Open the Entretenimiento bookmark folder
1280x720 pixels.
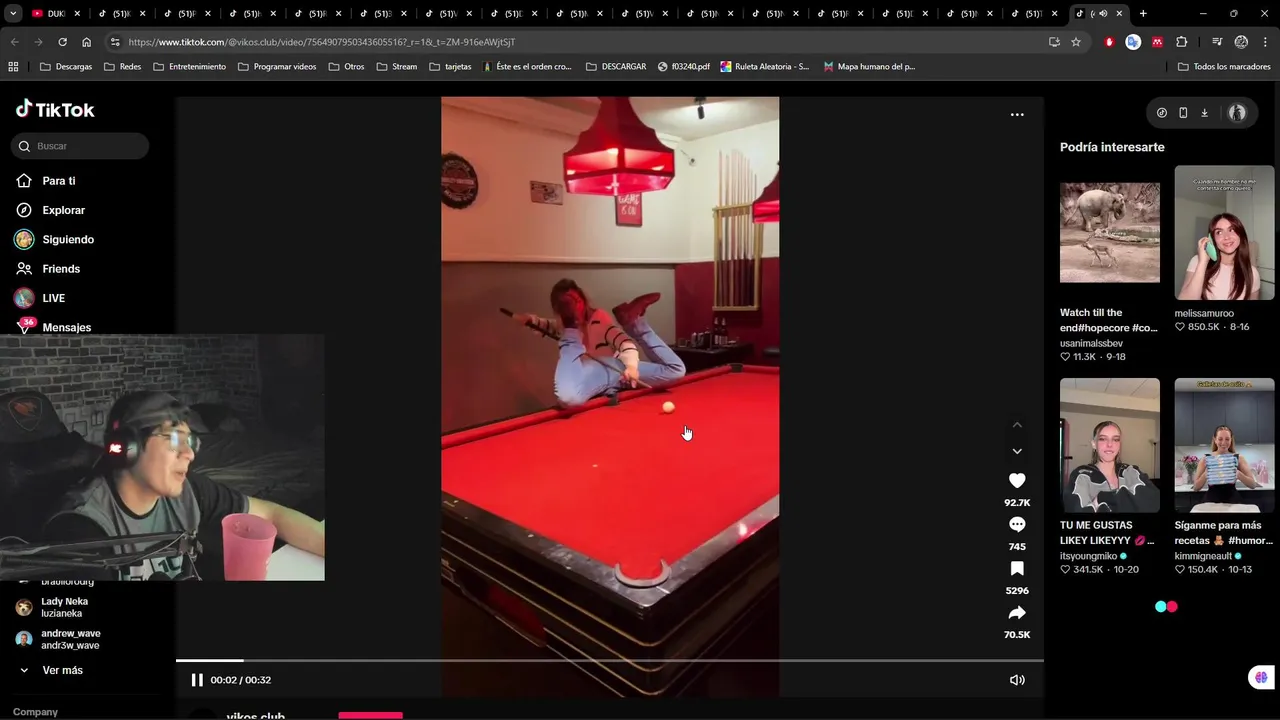[190, 67]
